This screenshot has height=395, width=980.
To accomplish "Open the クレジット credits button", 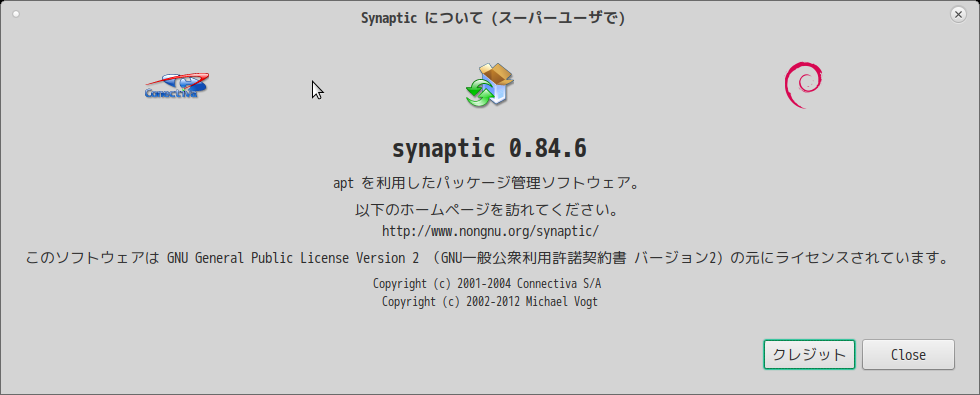I will pyautogui.click(x=809, y=354).
